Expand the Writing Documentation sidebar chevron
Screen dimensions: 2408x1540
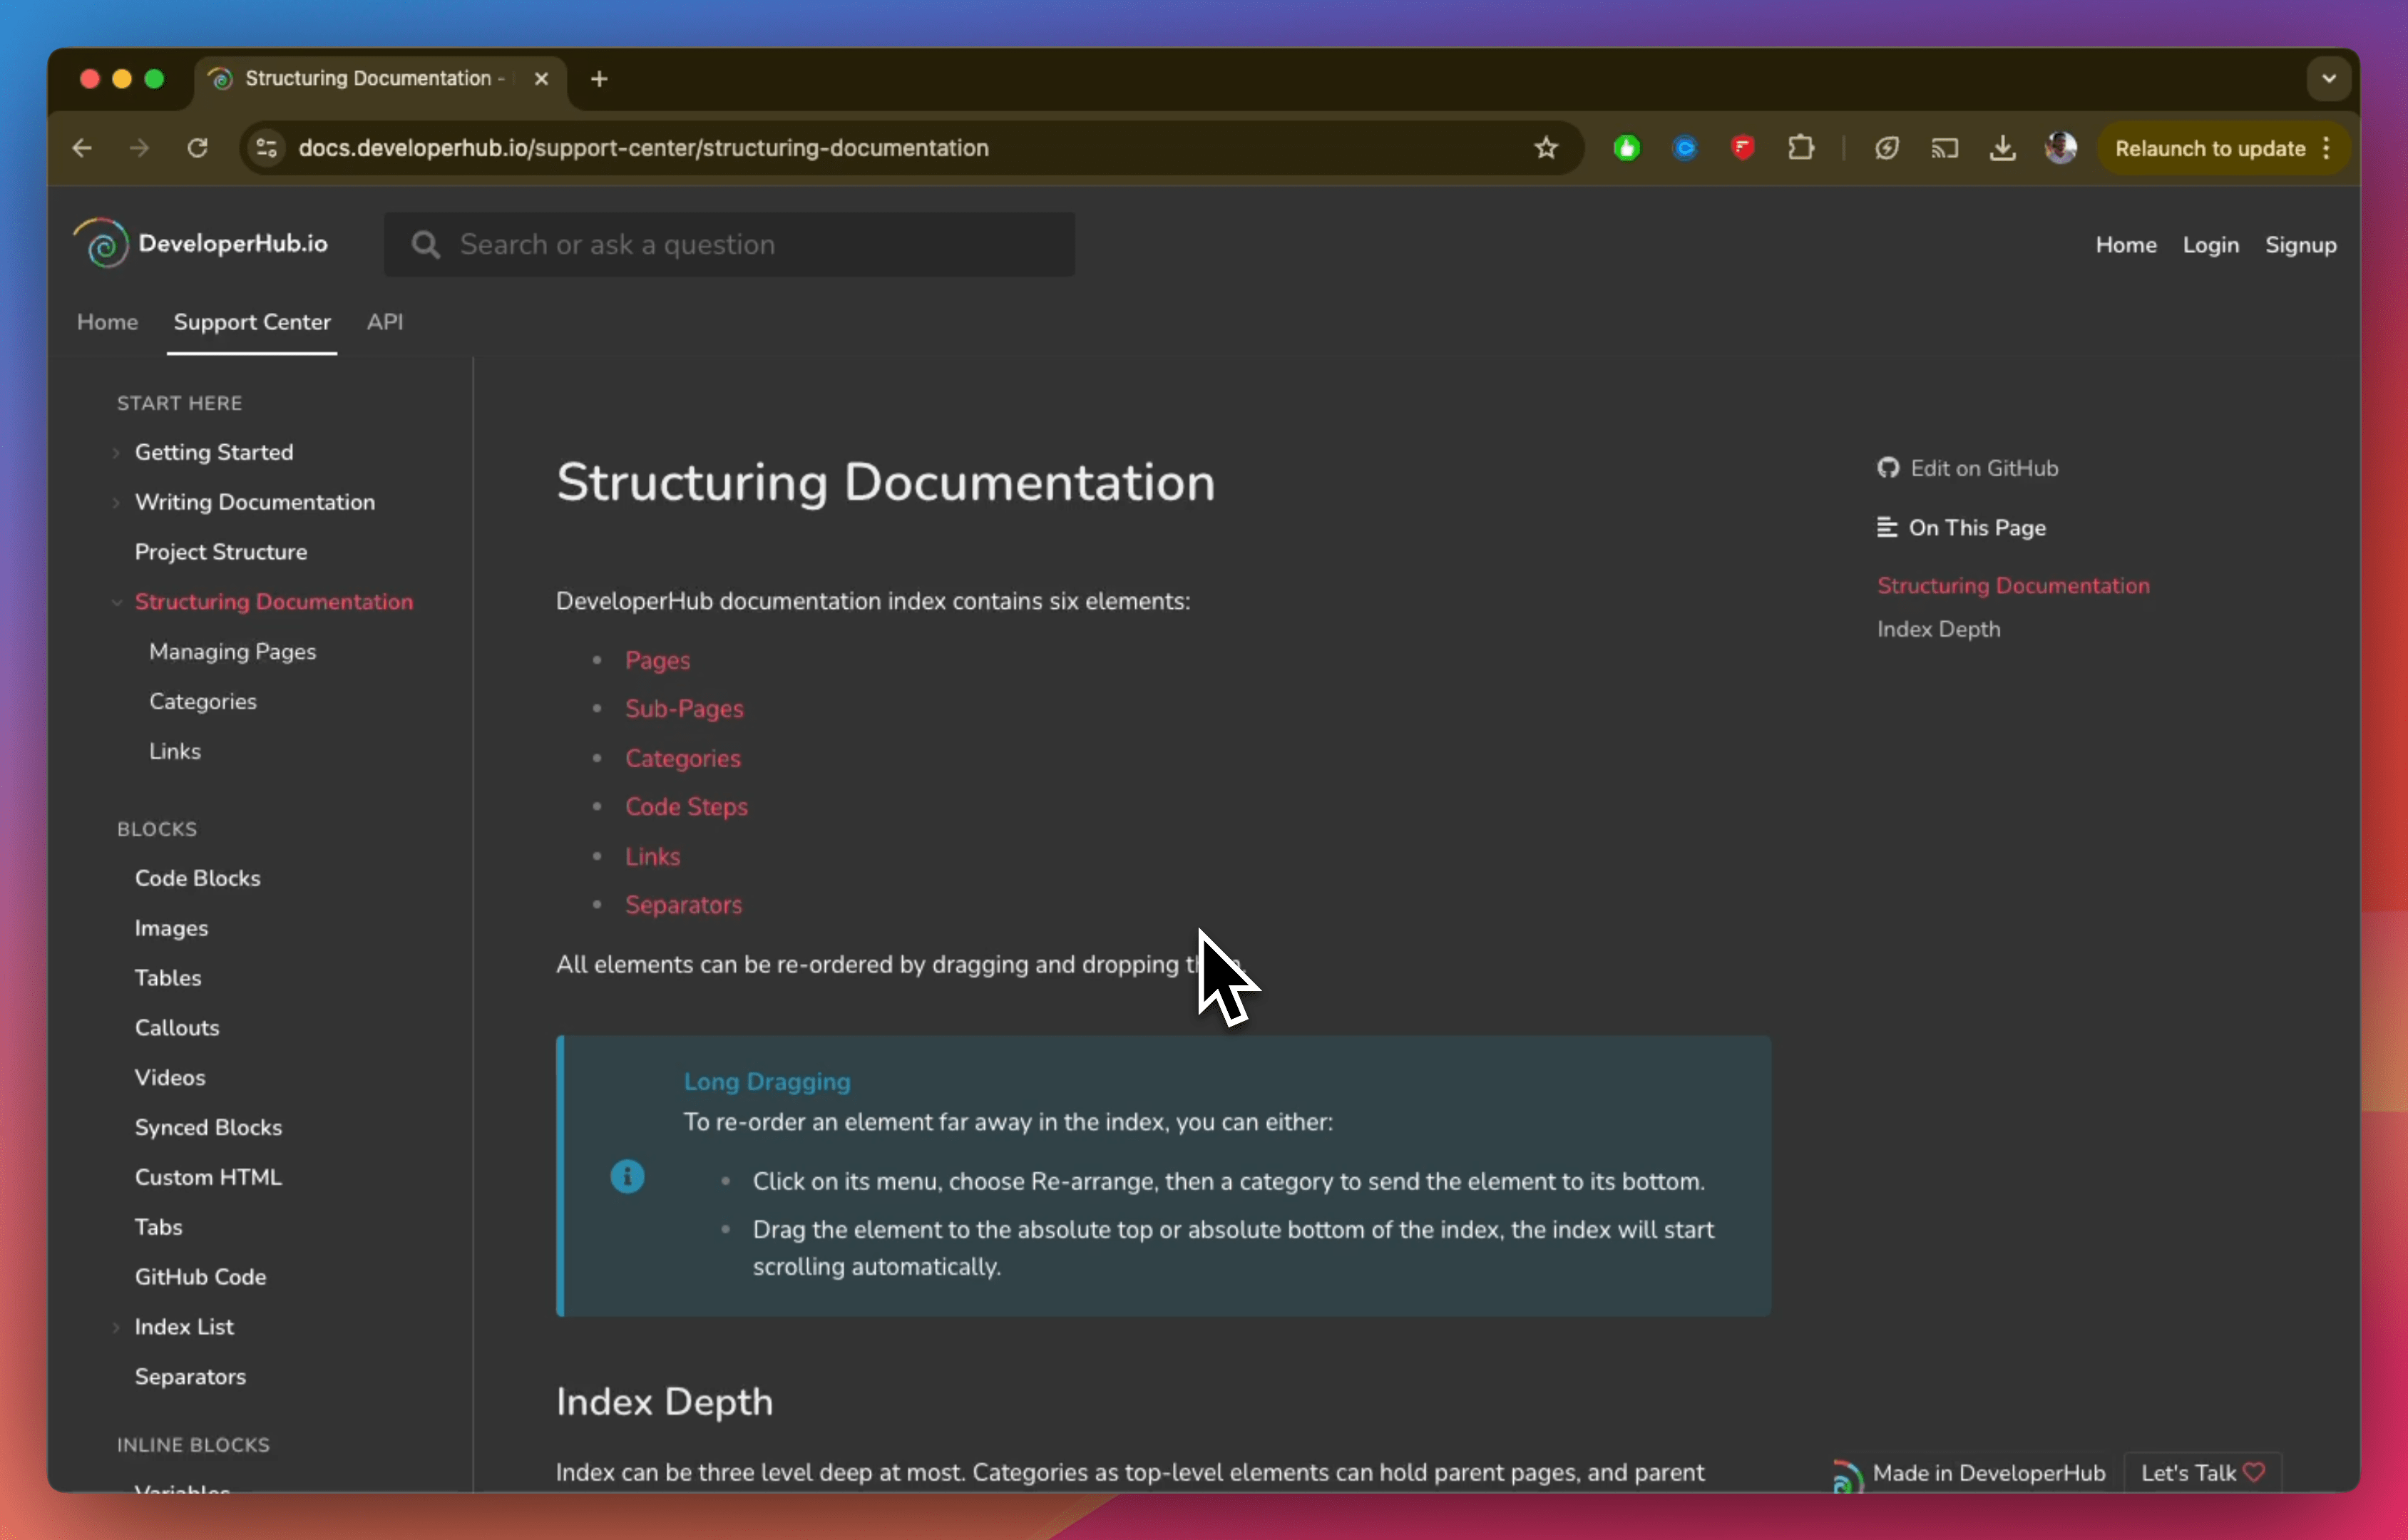click(116, 502)
